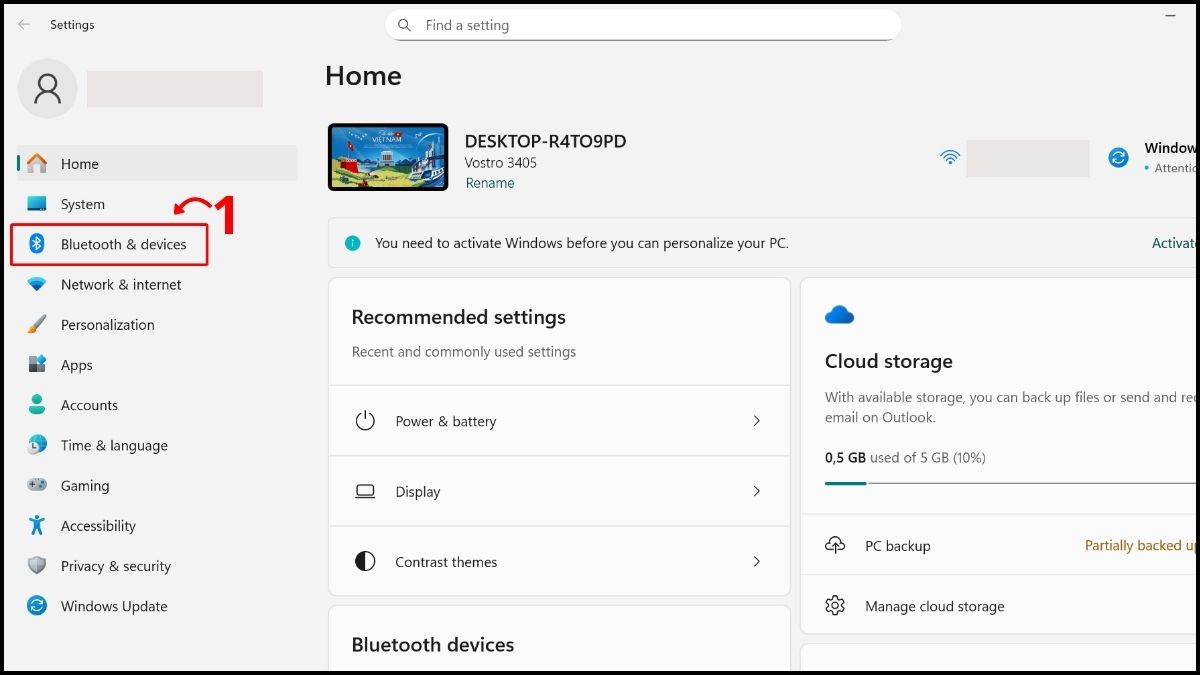Open Apps settings page
The width and height of the screenshot is (1200, 675).
[x=157, y=365]
